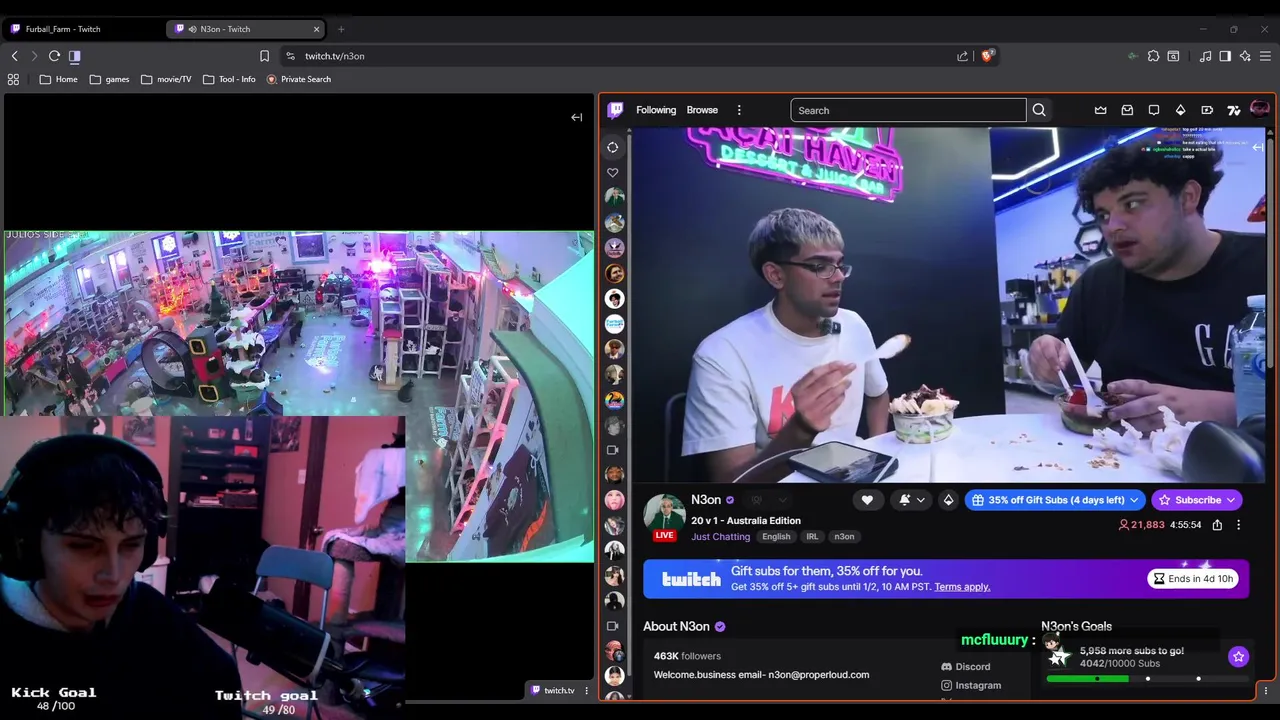Open a new browser tab

click(340, 29)
